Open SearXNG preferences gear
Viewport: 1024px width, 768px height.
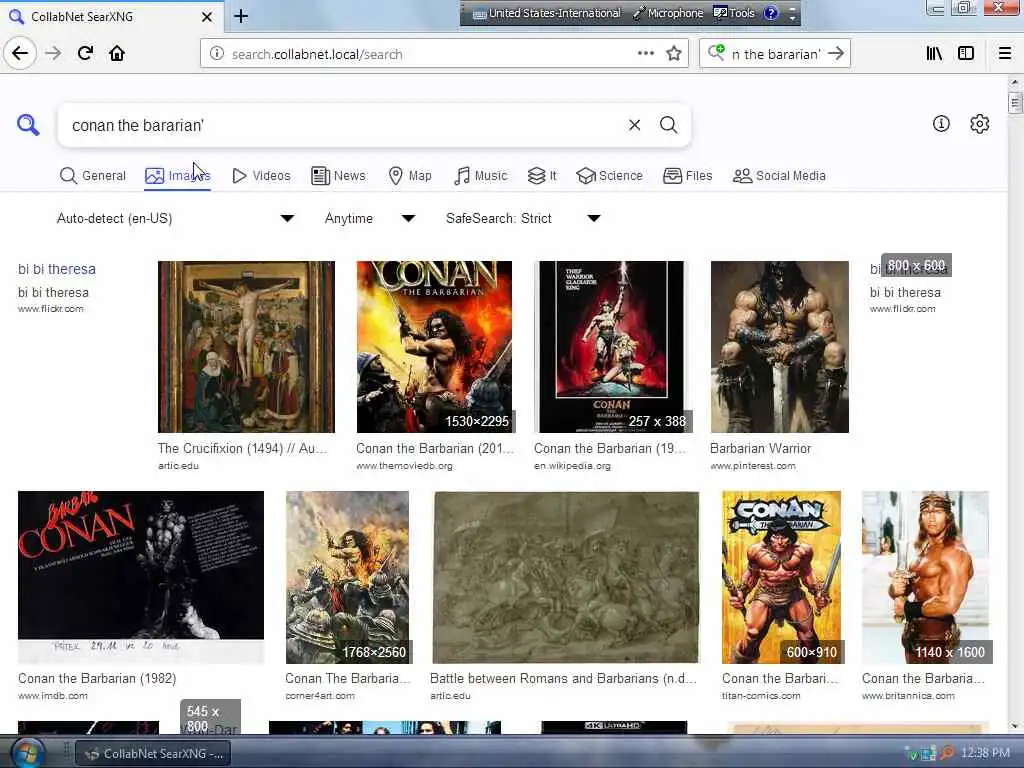980,123
